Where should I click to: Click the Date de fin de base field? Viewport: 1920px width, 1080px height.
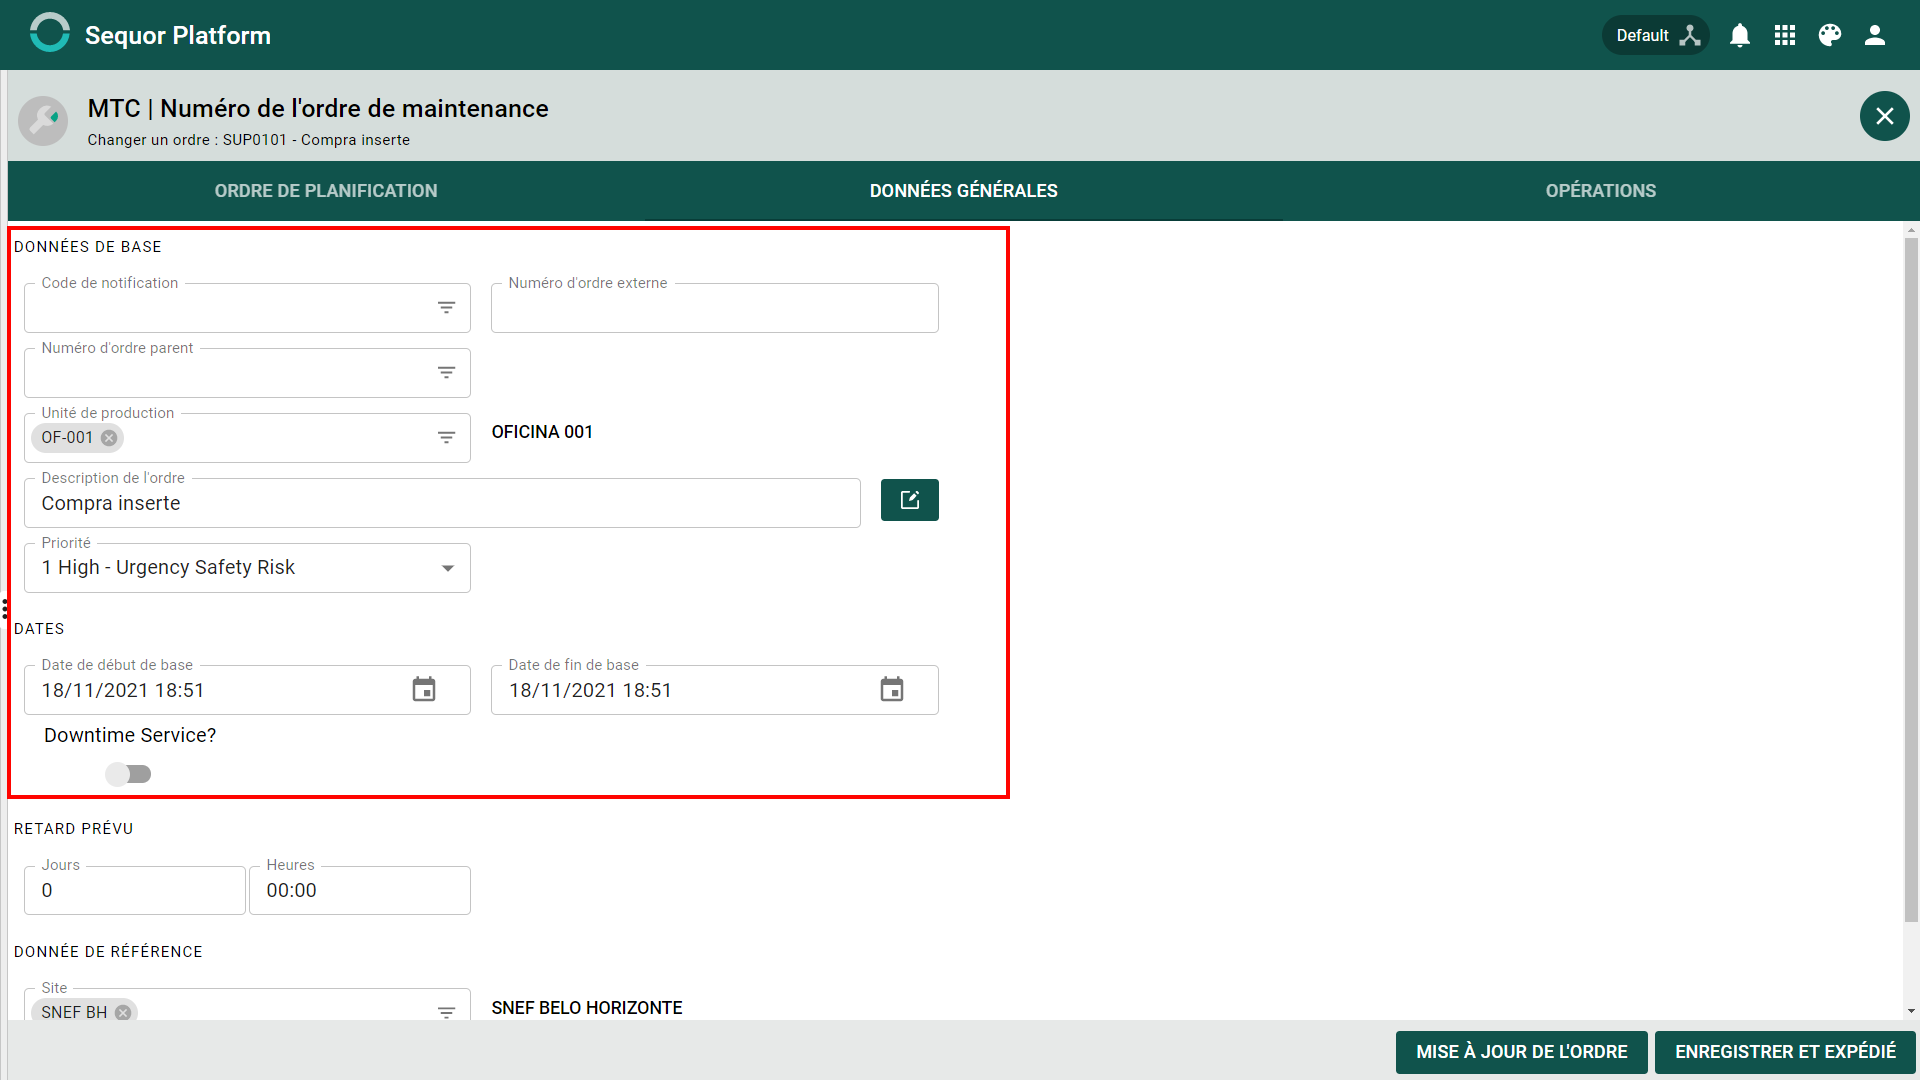(714, 690)
